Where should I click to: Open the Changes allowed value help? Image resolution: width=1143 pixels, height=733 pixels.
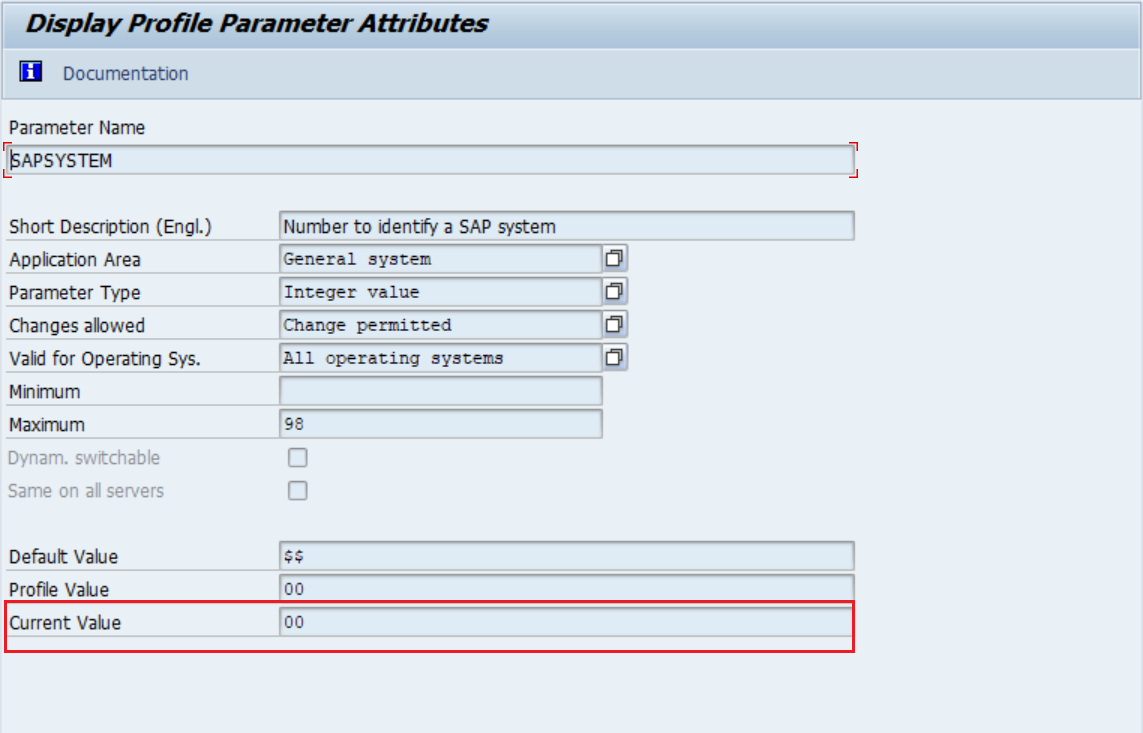617,324
